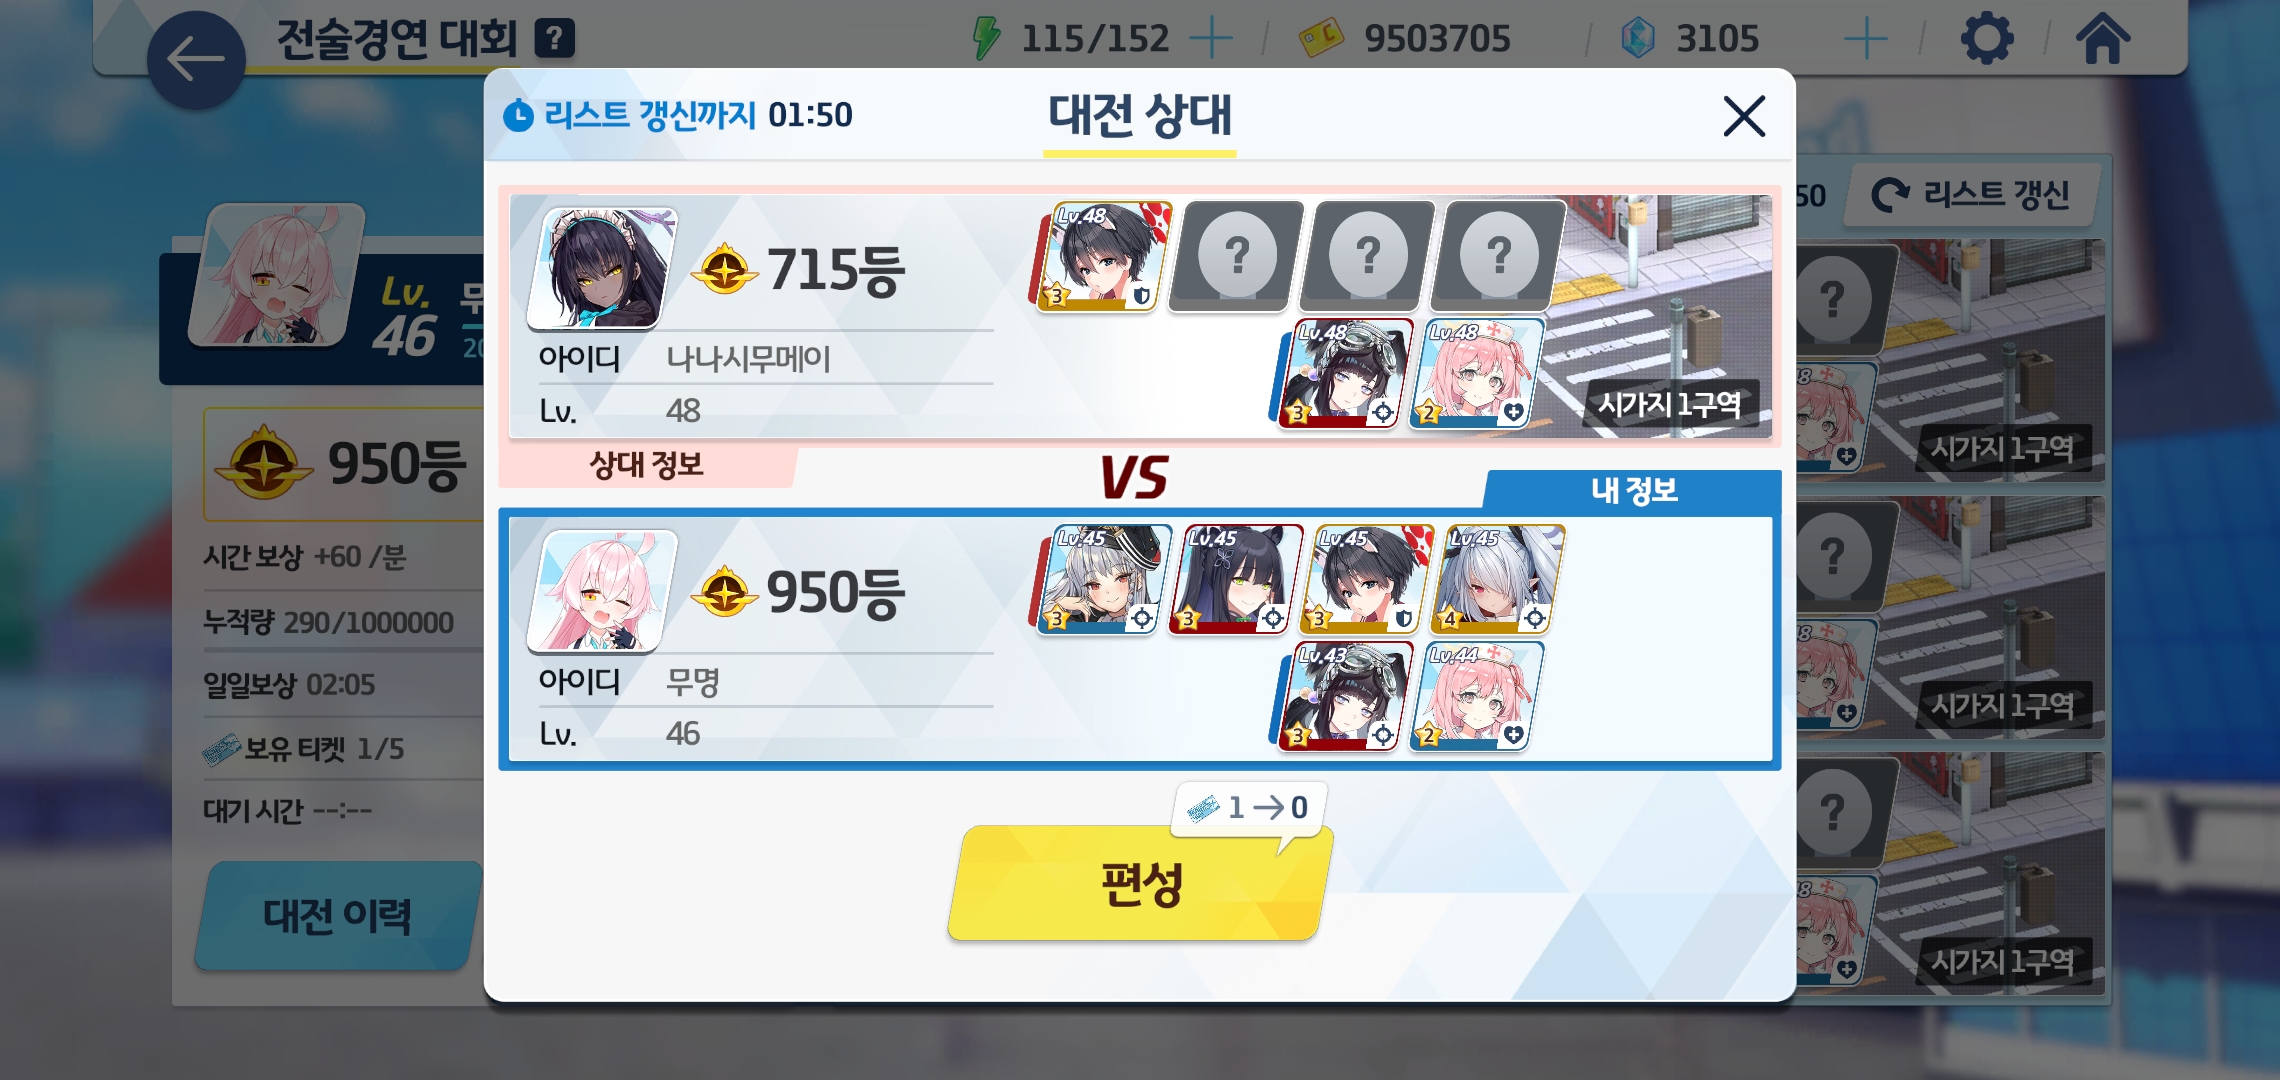Tap the credits currency icon
Image resolution: width=2280 pixels, height=1080 pixels.
[1321, 38]
